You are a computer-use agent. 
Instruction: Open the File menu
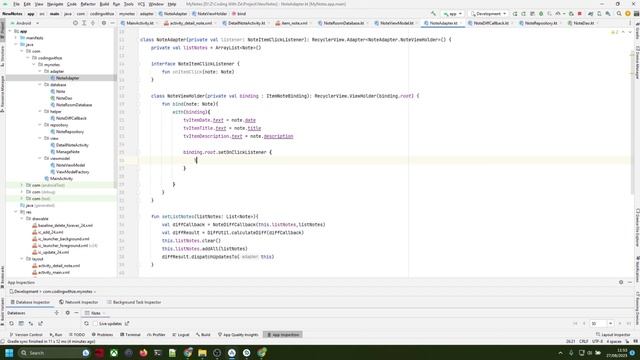click(16, 4)
